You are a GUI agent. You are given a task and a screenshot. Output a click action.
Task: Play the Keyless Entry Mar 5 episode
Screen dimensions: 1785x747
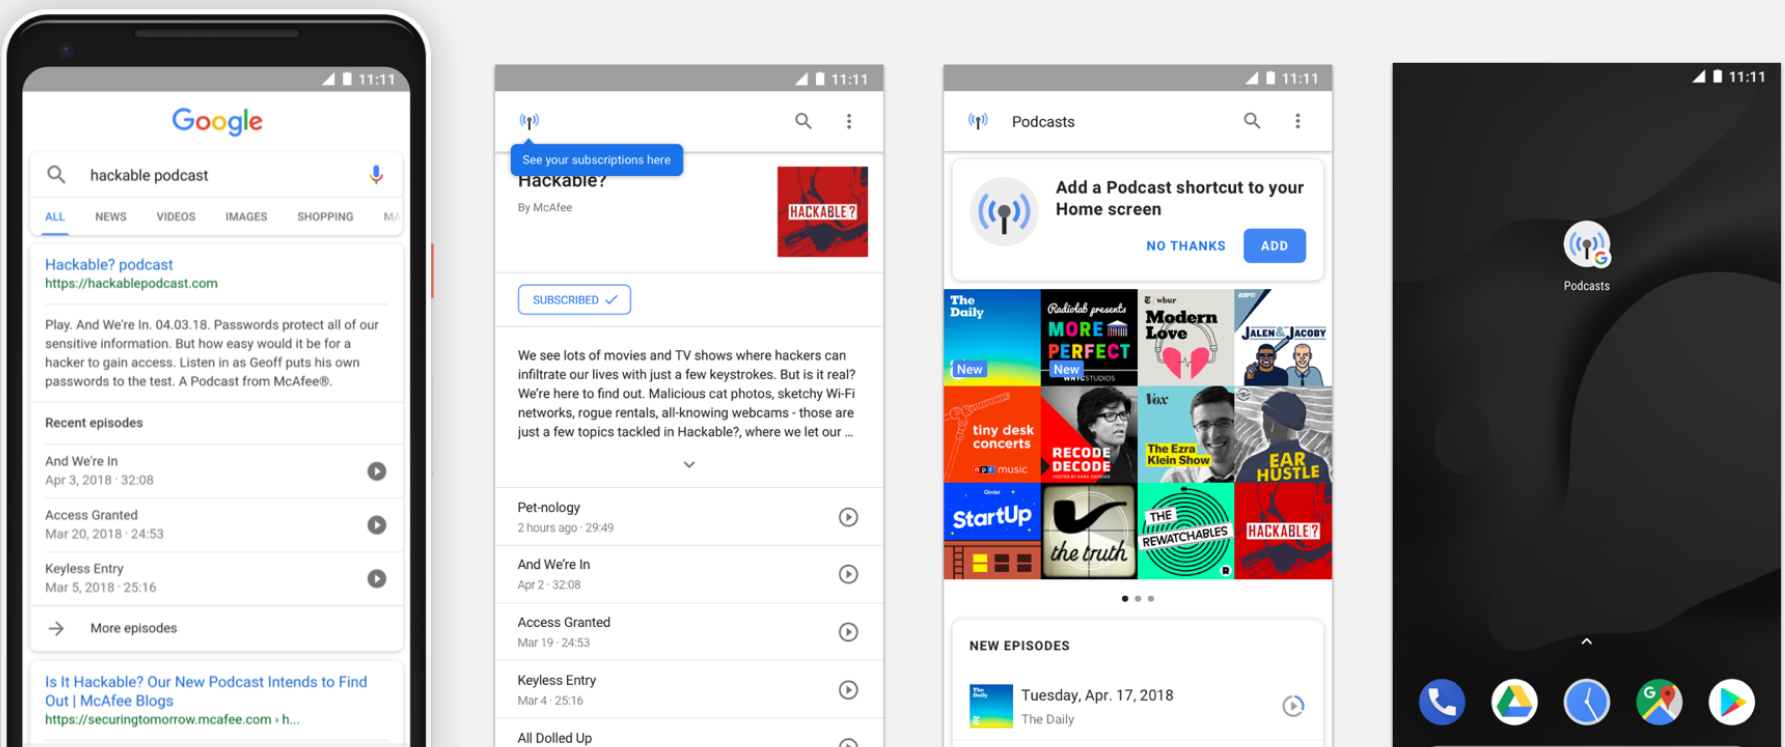tap(377, 578)
